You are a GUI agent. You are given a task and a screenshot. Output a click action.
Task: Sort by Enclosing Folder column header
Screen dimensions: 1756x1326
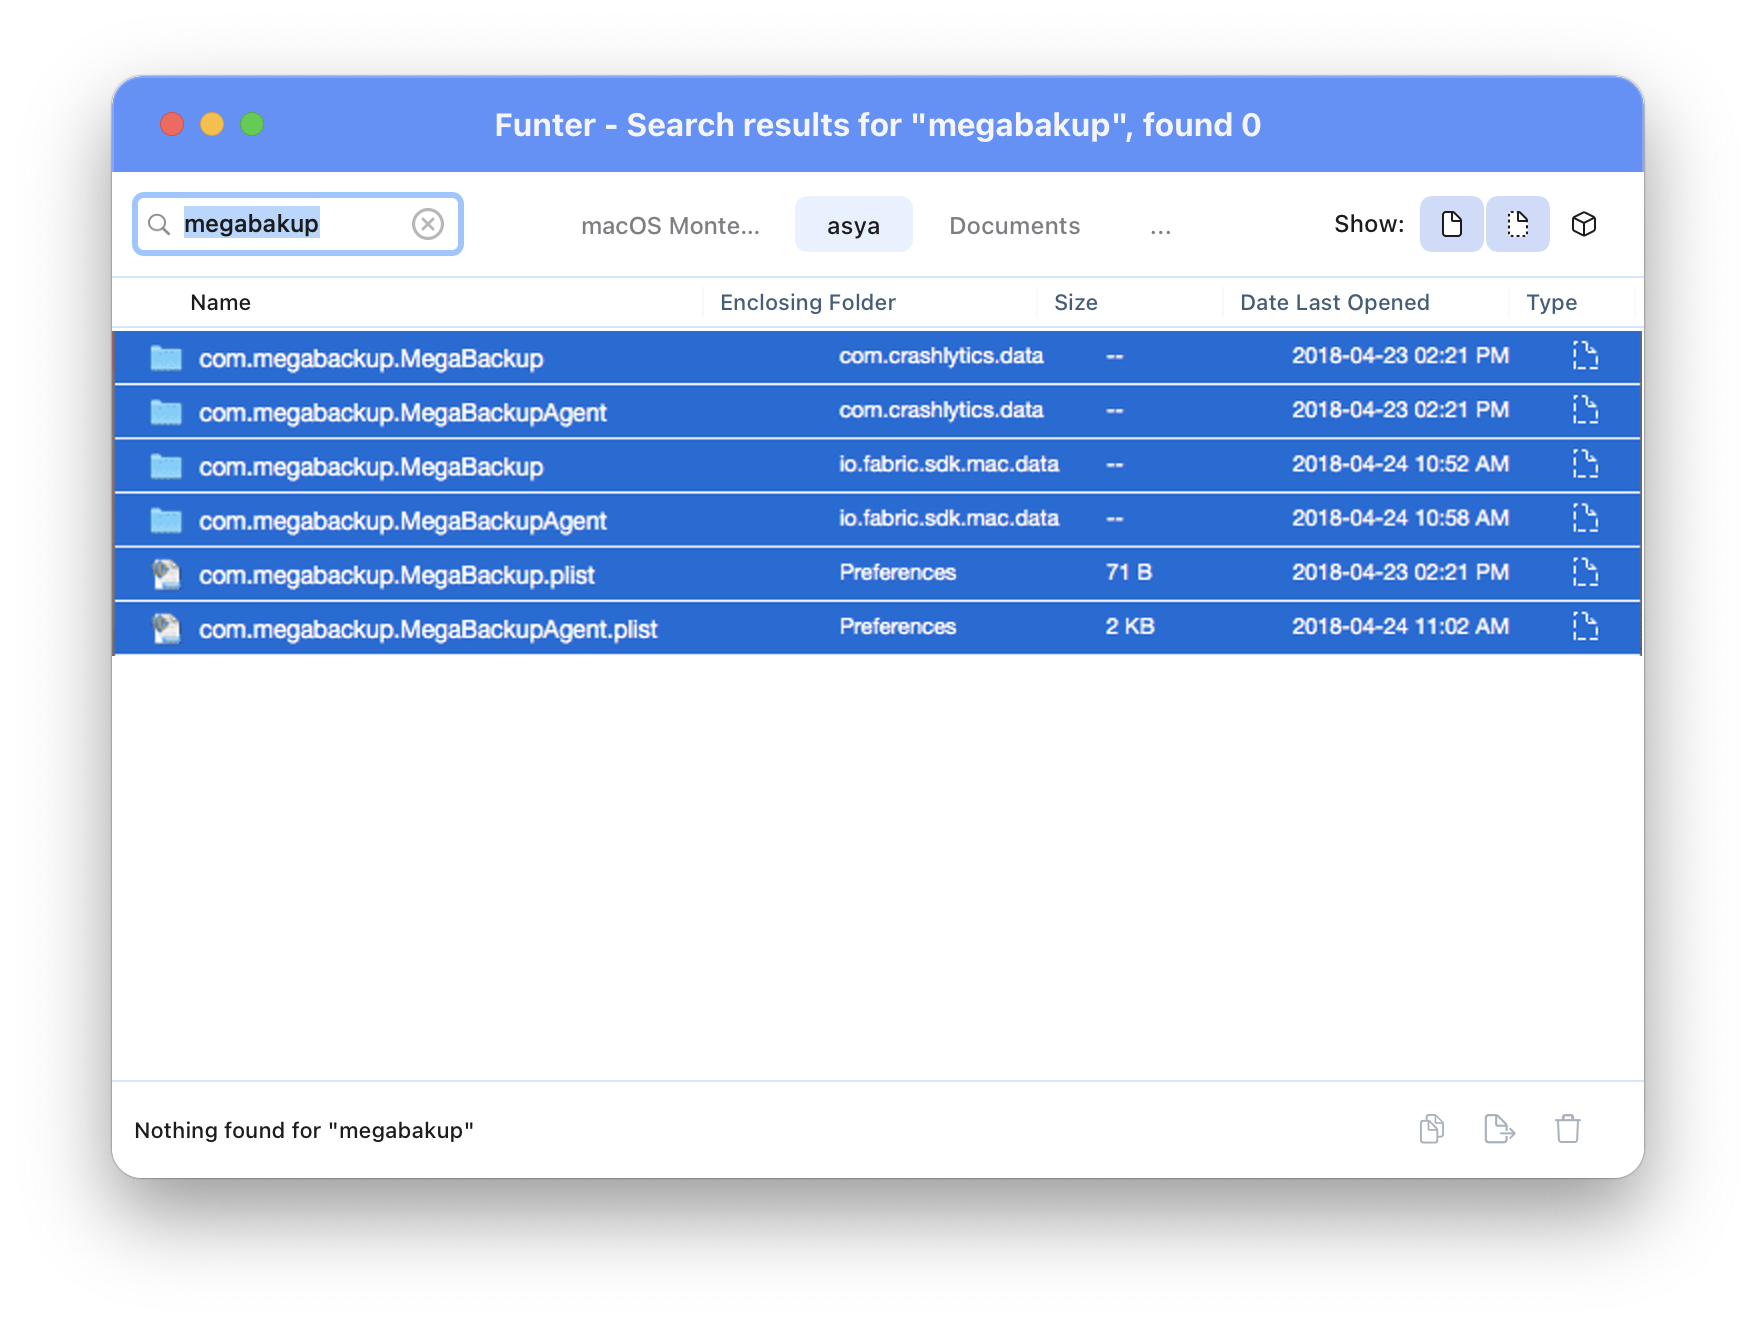click(x=808, y=303)
